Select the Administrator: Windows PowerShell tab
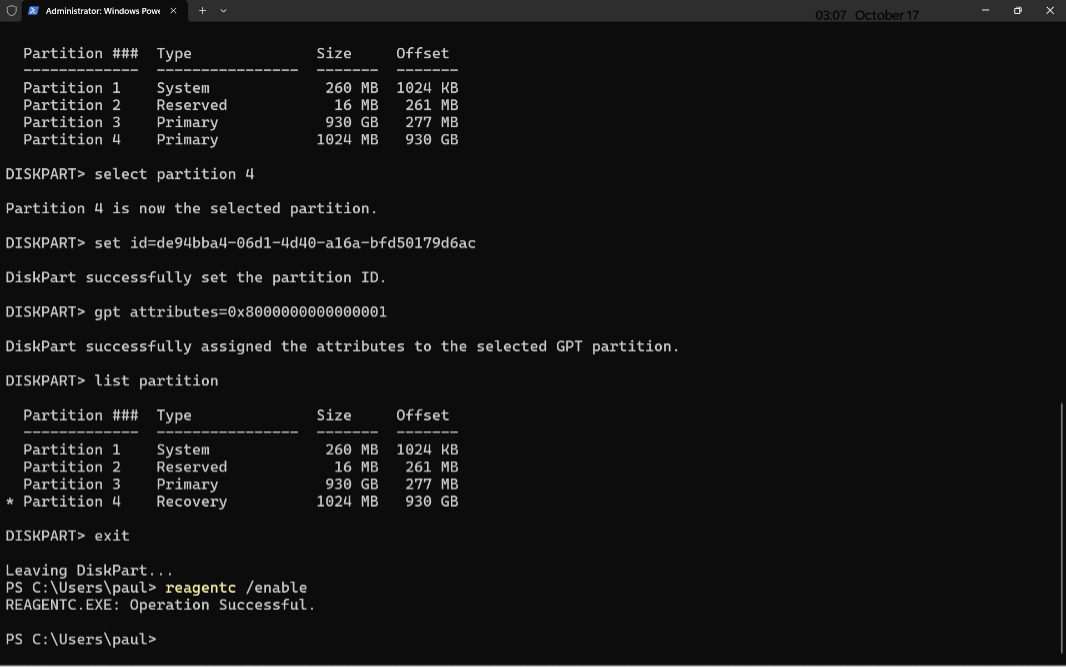The height and width of the screenshot is (667, 1066). (102, 11)
